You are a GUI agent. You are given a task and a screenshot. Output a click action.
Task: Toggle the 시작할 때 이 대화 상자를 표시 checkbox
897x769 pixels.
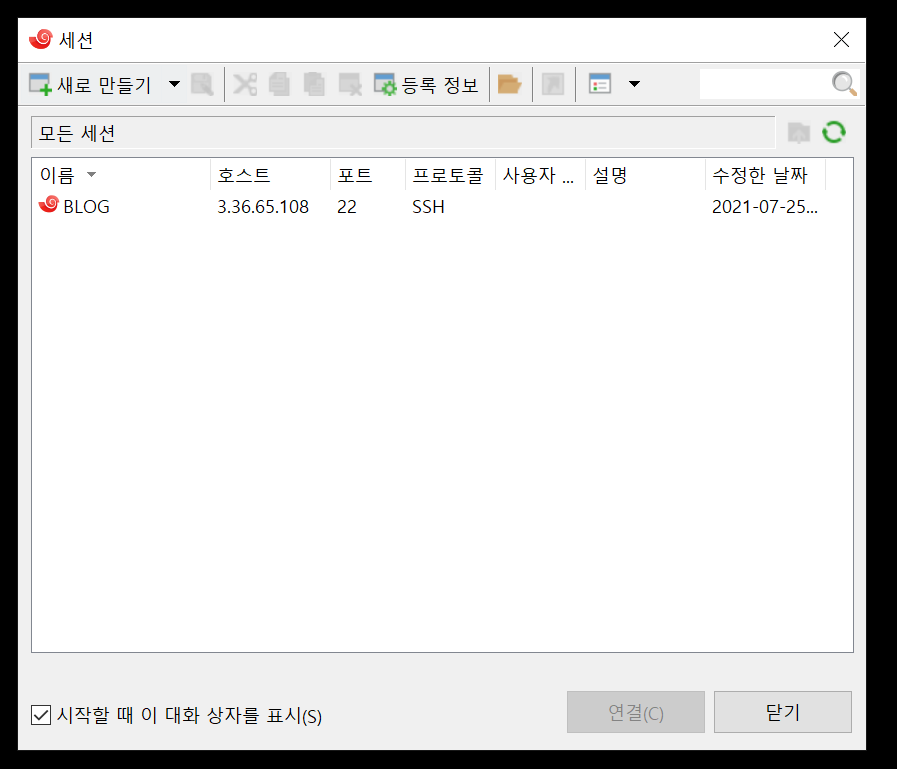pyautogui.click(x=41, y=715)
